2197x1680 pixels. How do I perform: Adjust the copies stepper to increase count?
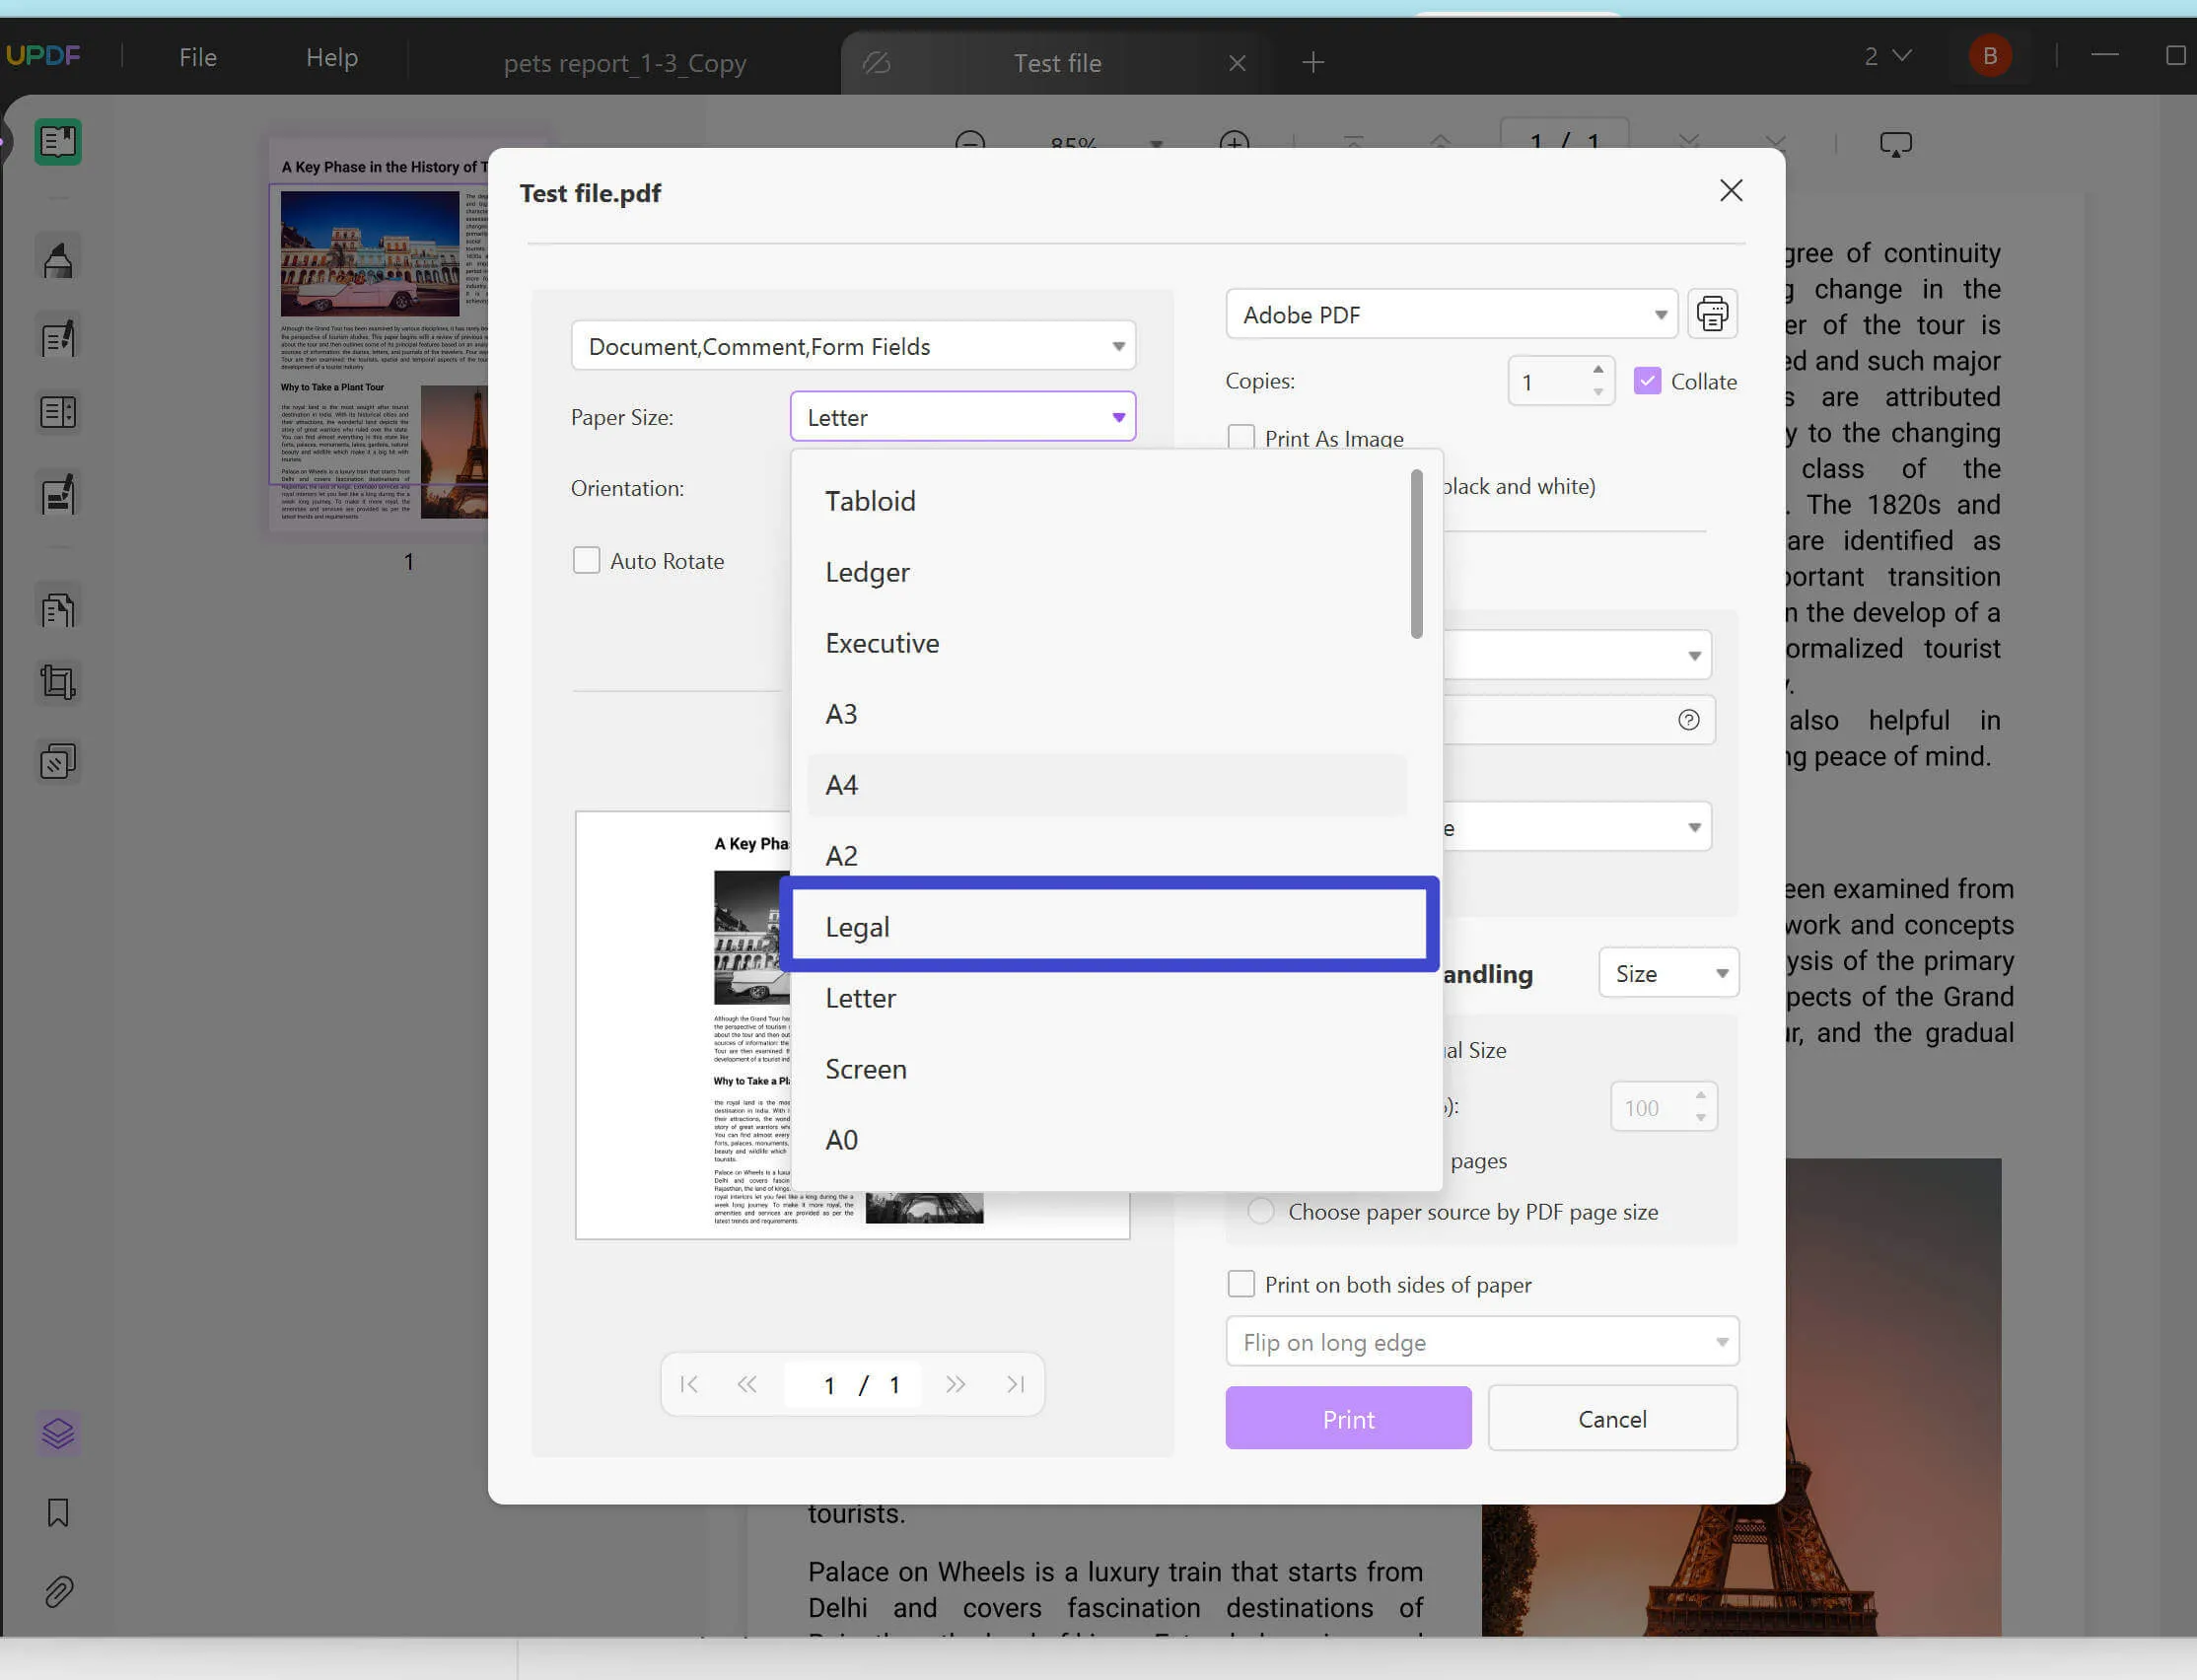[1597, 371]
